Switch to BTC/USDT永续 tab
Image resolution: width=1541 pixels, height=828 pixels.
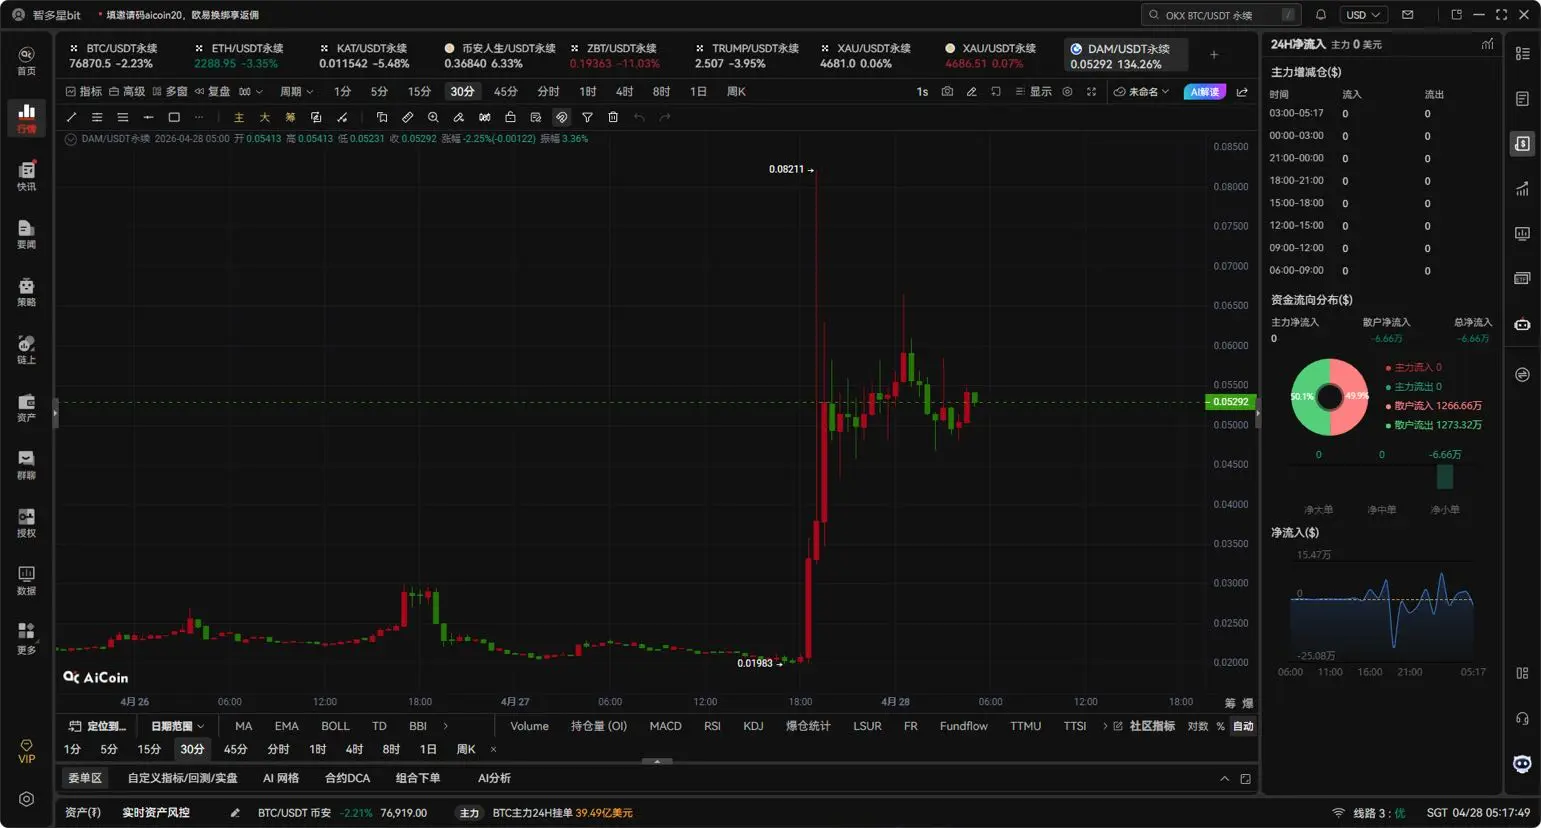[x=115, y=56]
